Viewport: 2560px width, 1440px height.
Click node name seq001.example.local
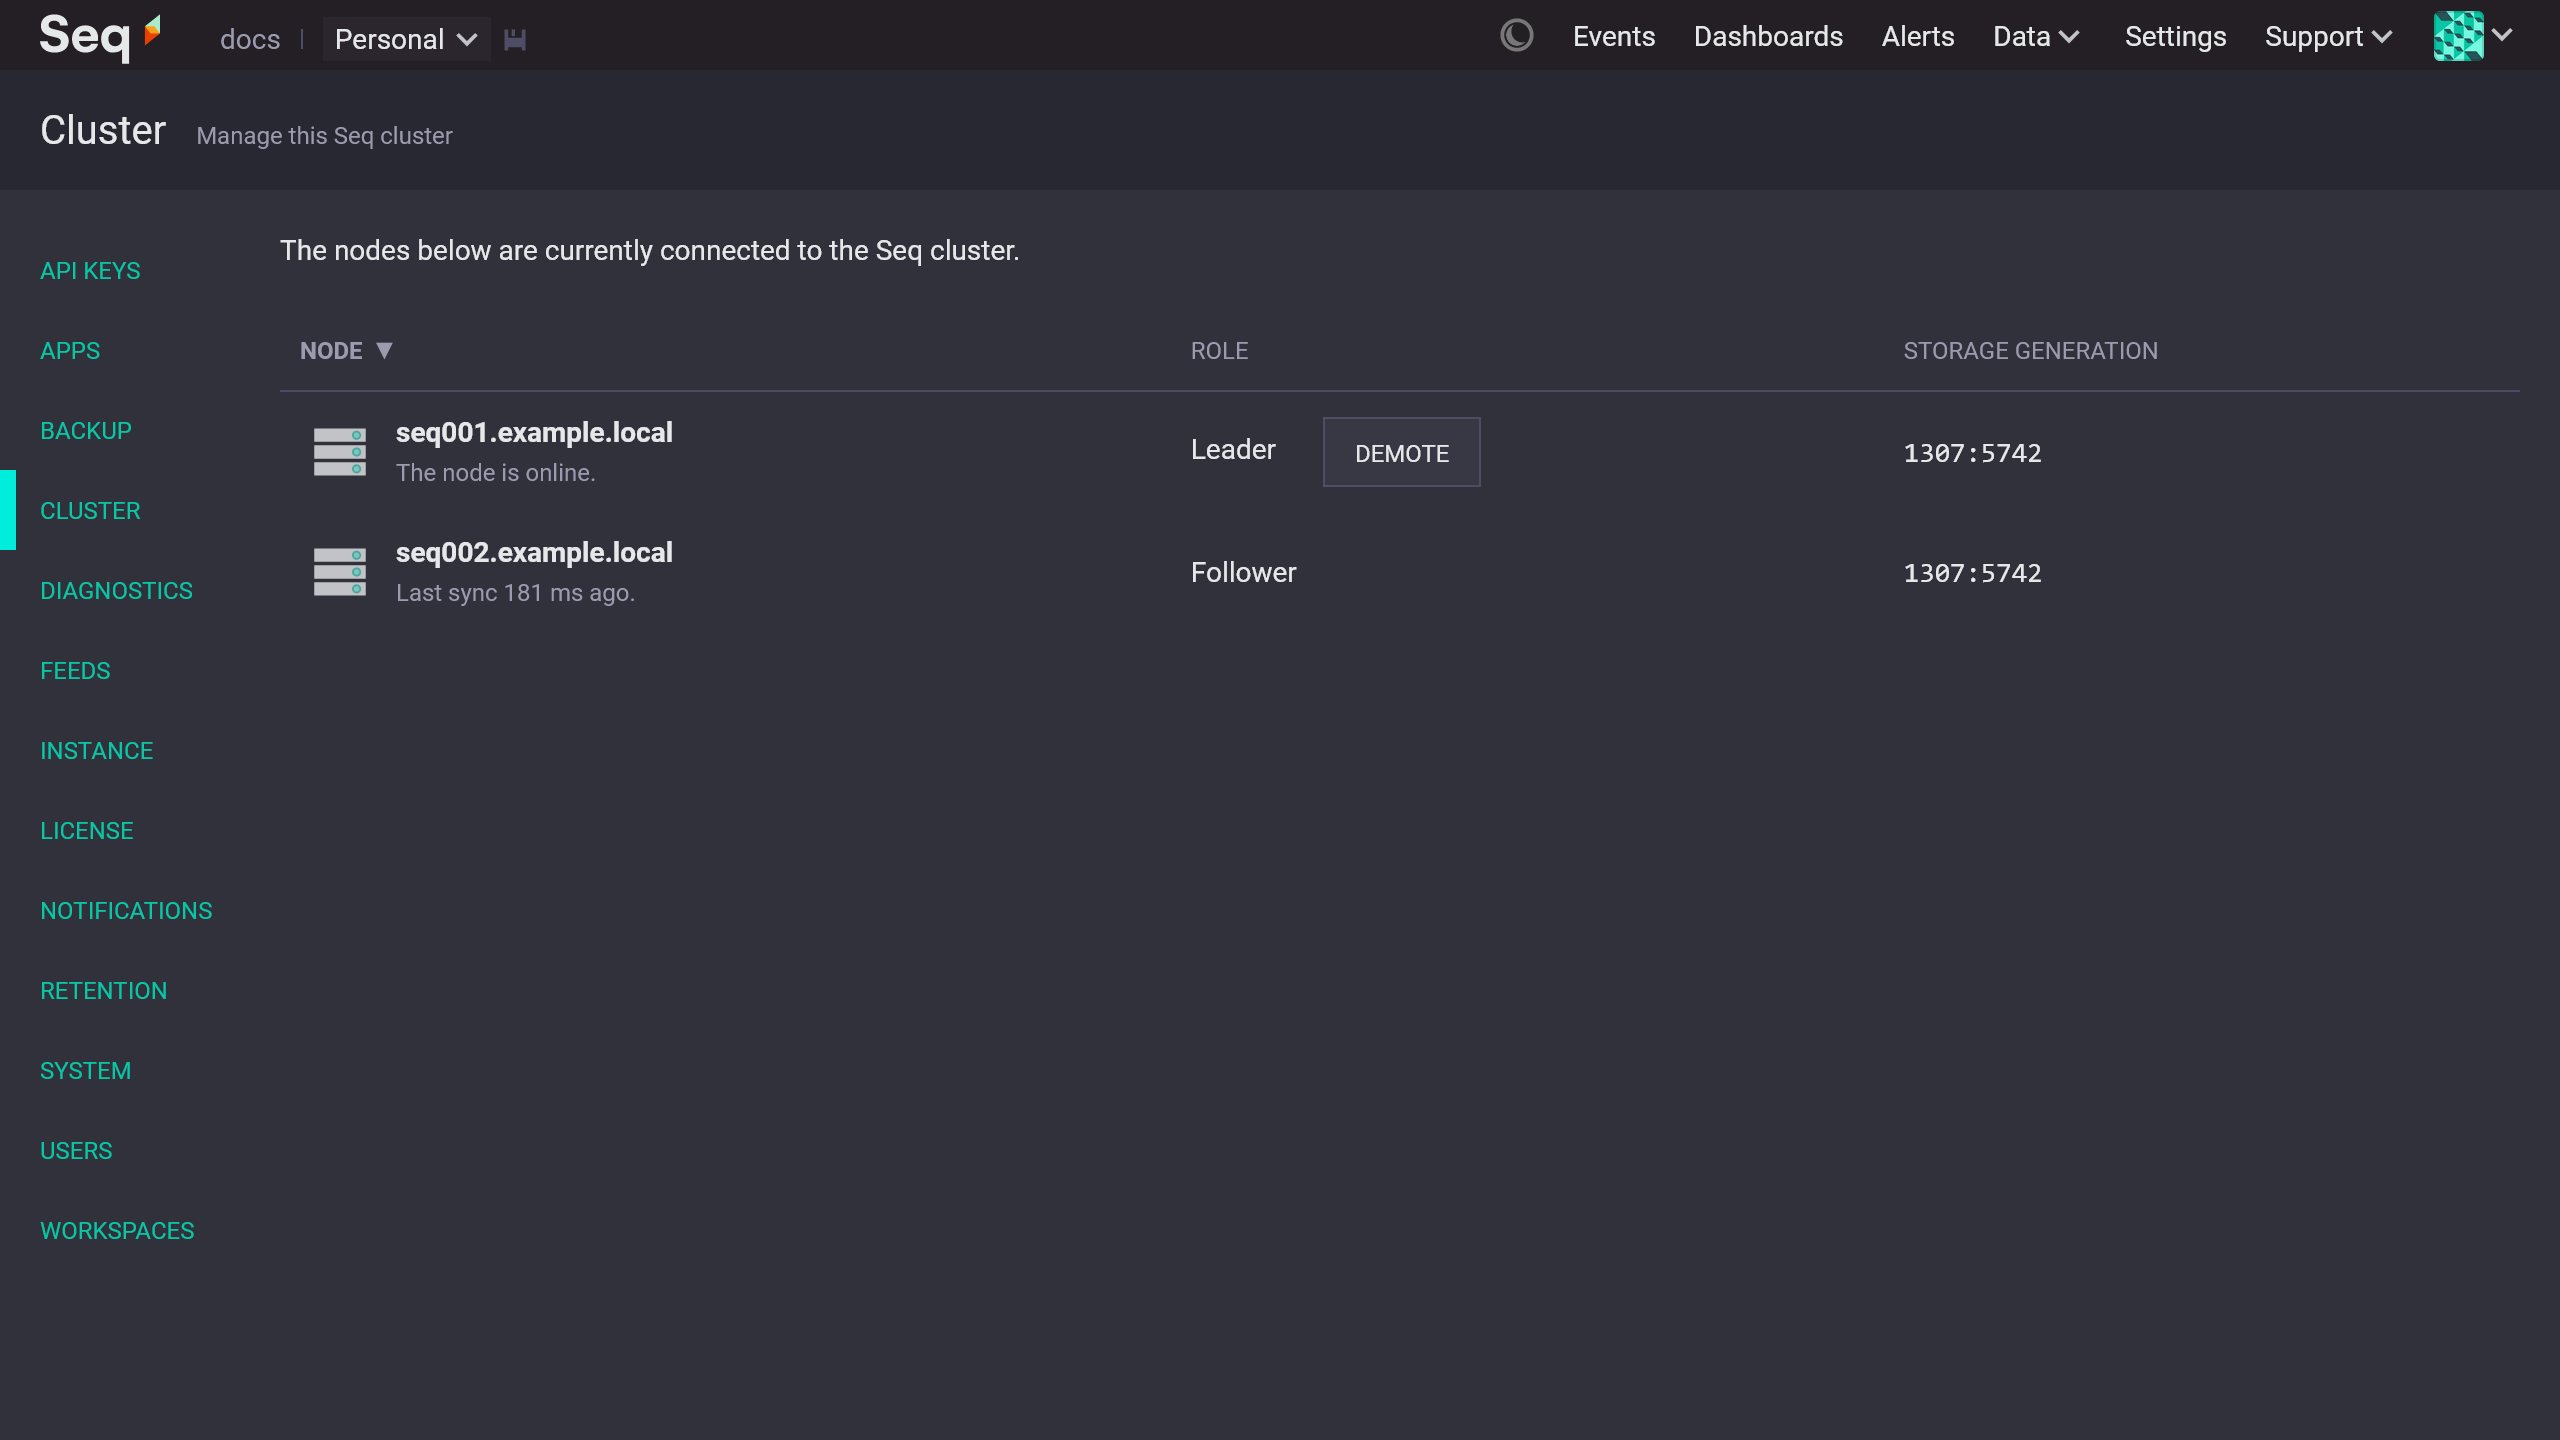[x=534, y=433]
